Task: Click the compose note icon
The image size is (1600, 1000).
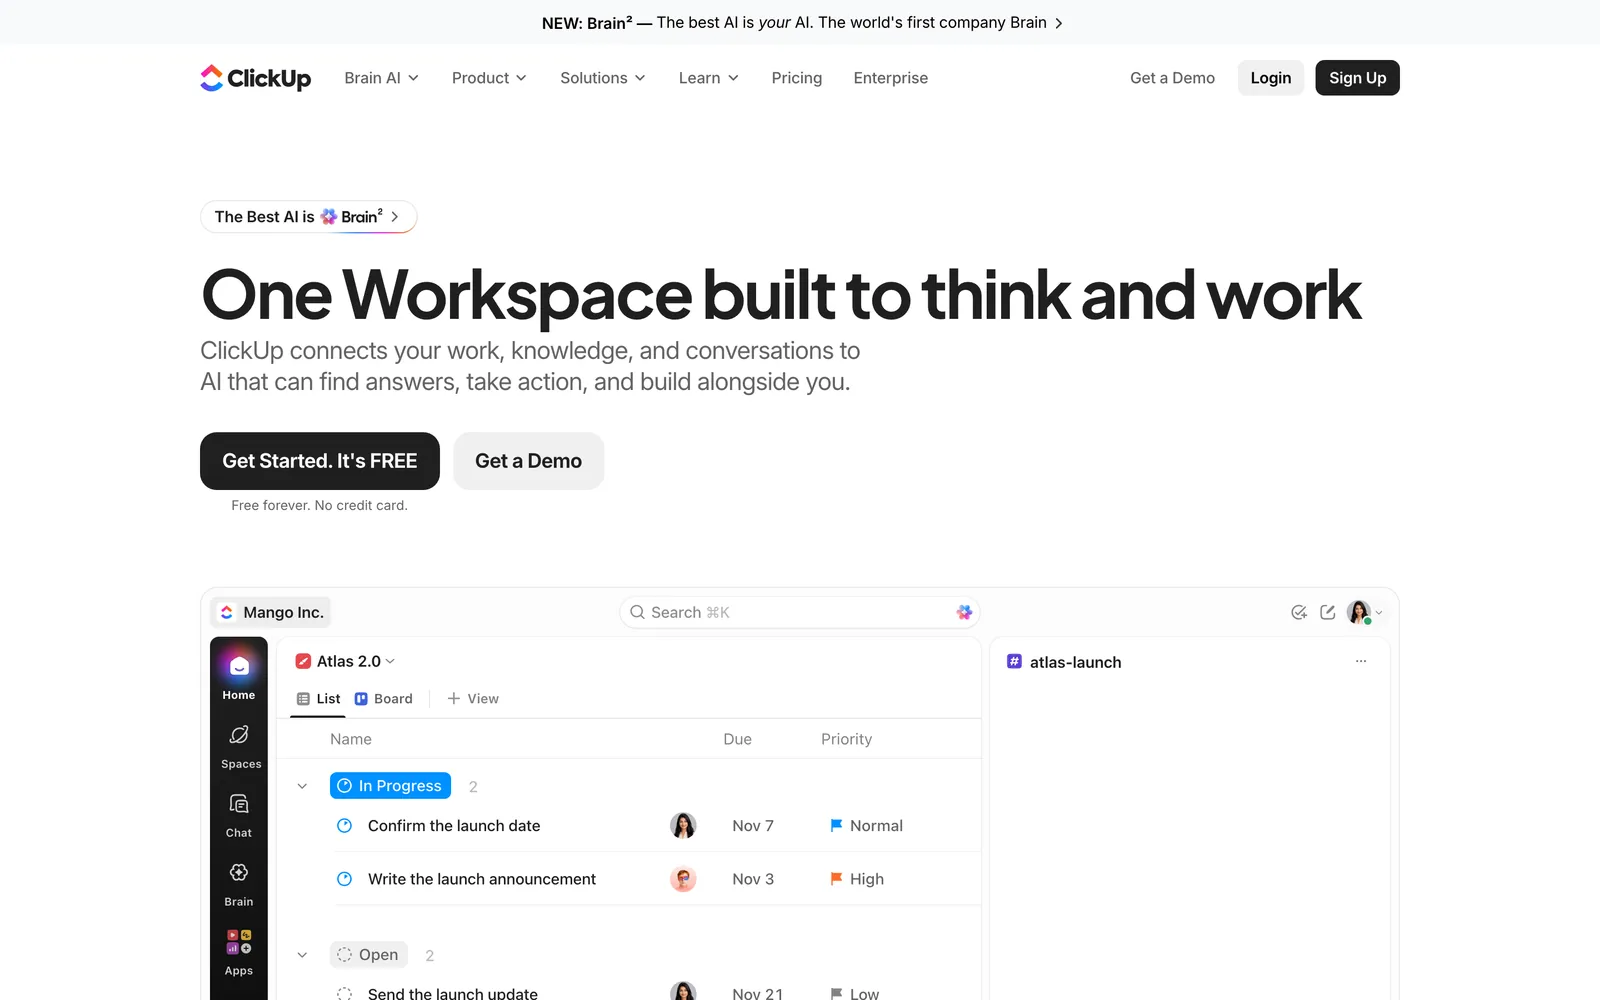Action: pyautogui.click(x=1328, y=612)
